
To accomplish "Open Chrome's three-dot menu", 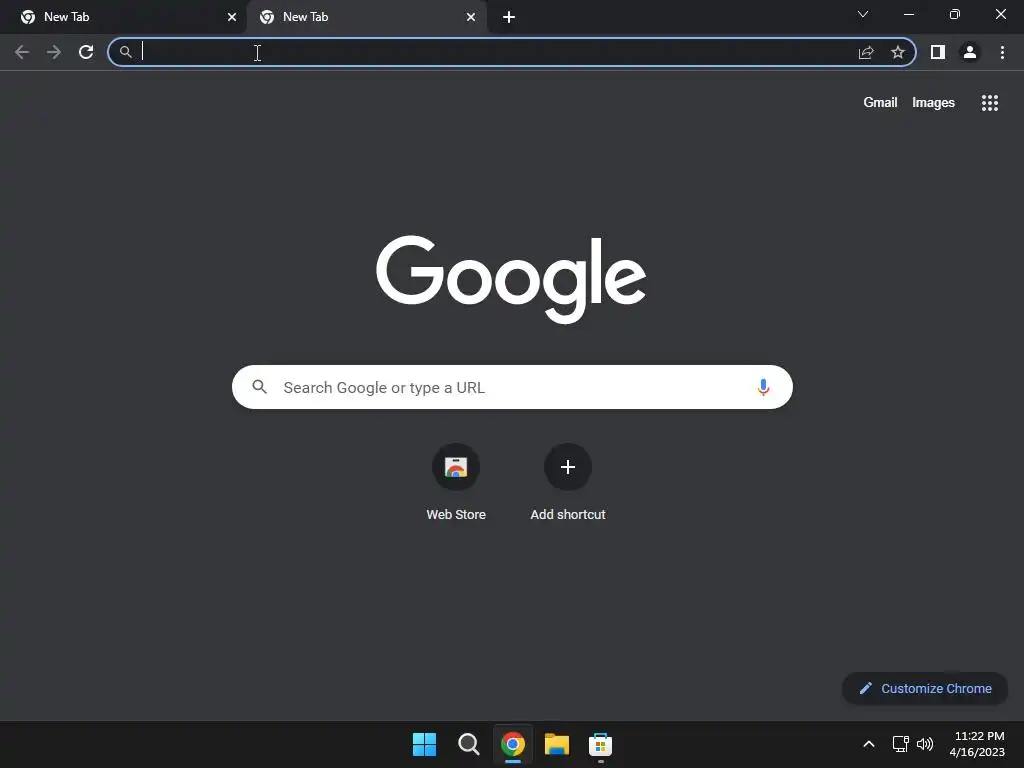I will tap(1002, 52).
